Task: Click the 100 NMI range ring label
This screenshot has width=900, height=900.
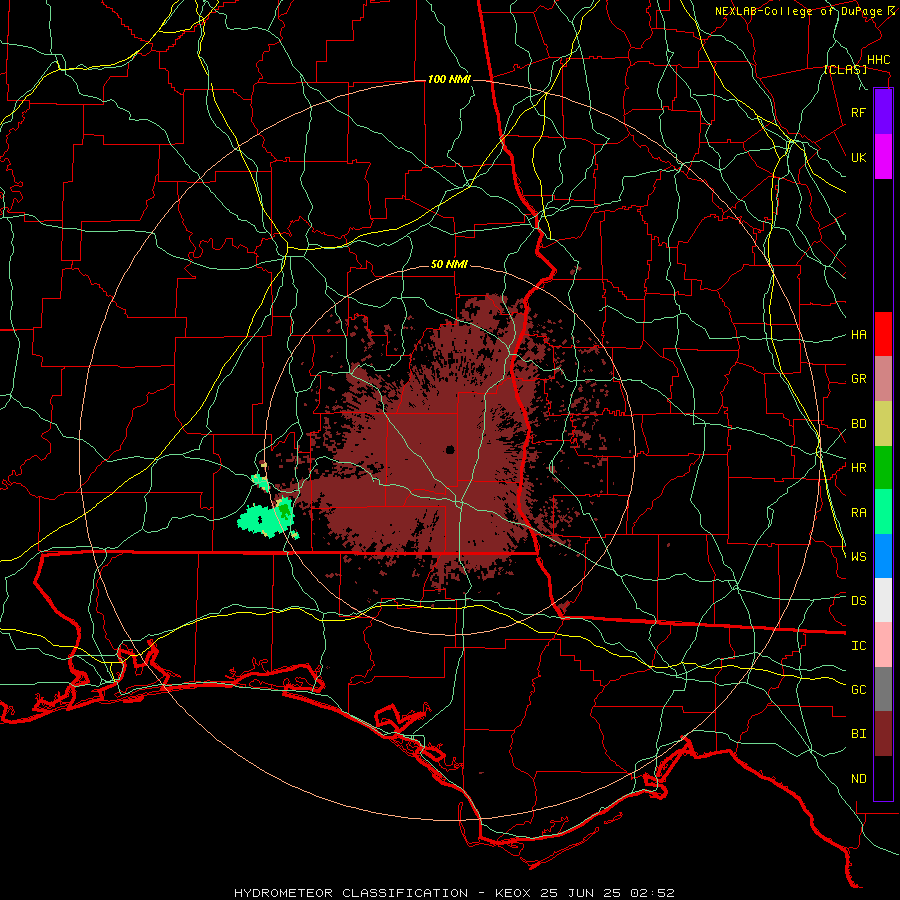Action: [x=449, y=79]
